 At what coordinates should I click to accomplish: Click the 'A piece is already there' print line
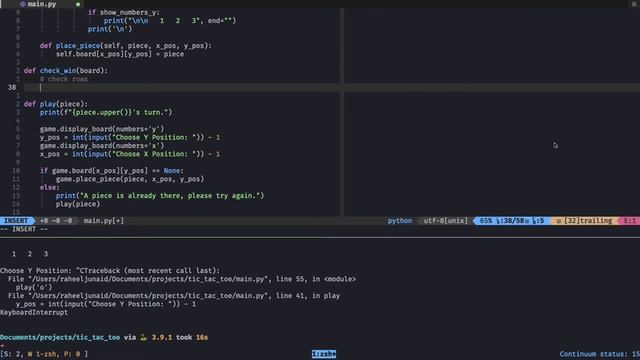pos(160,196)
